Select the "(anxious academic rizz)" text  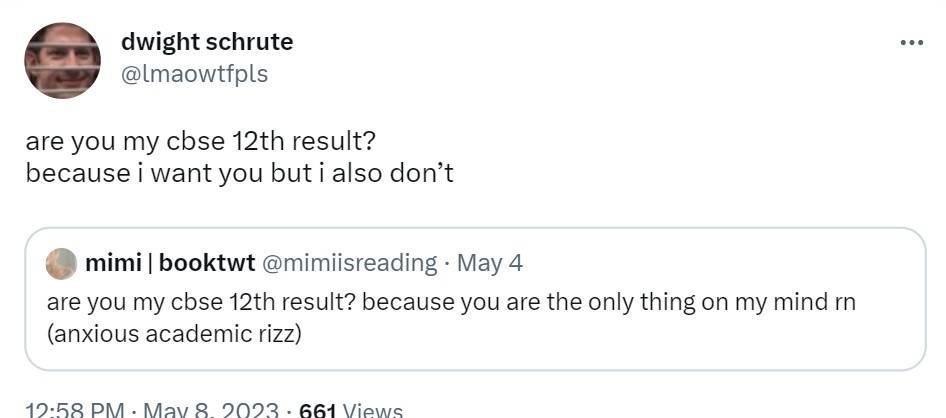[174, 333]
